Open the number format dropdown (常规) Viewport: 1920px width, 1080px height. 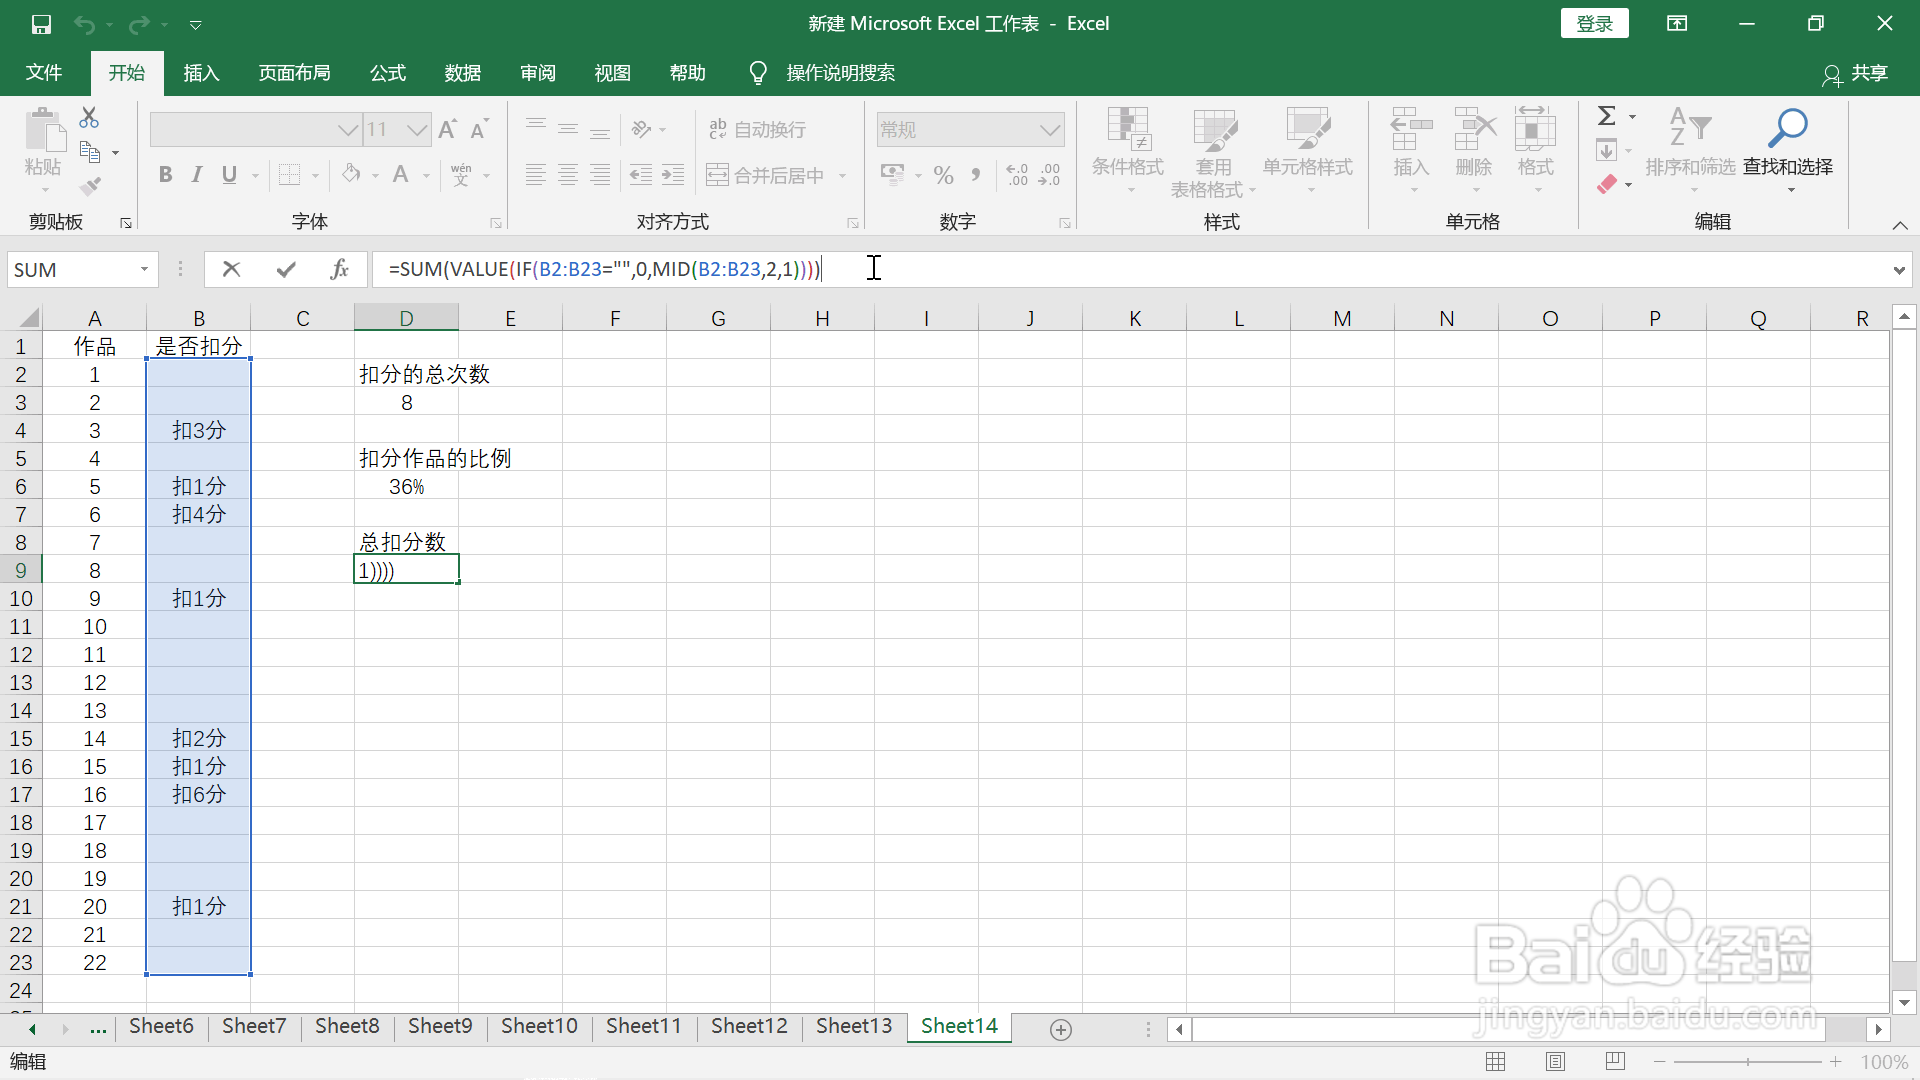[x=1048, y=129]
